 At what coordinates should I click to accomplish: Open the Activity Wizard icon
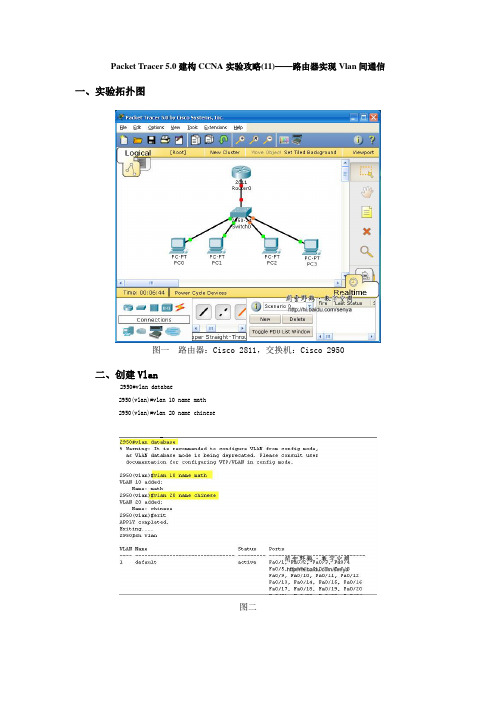(179, 140)
